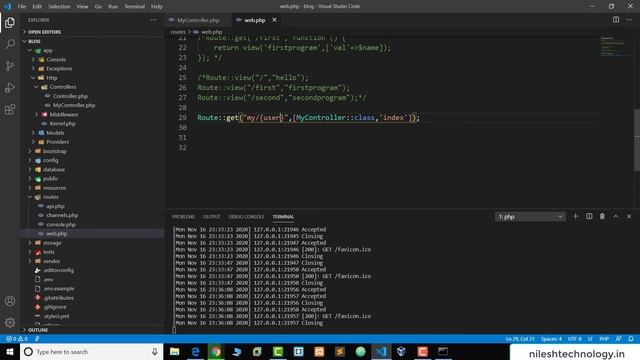The width and height of the screenshot is (640, 360).
Task: Open Chrome from the taskbar
Action: [x=216, y=351]
